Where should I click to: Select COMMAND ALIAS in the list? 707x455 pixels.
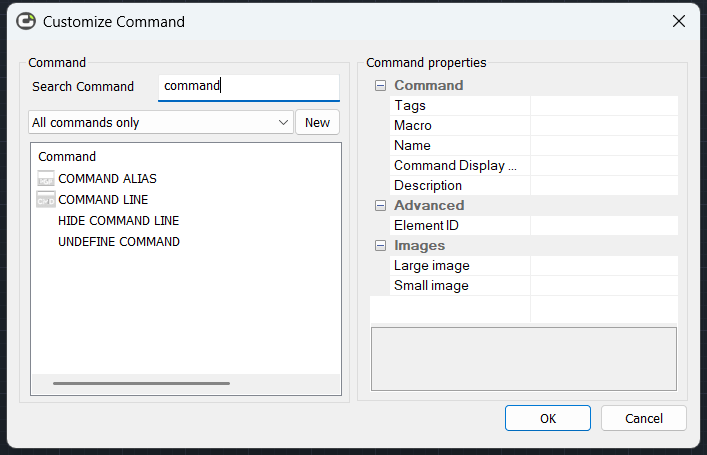point(107,179)
